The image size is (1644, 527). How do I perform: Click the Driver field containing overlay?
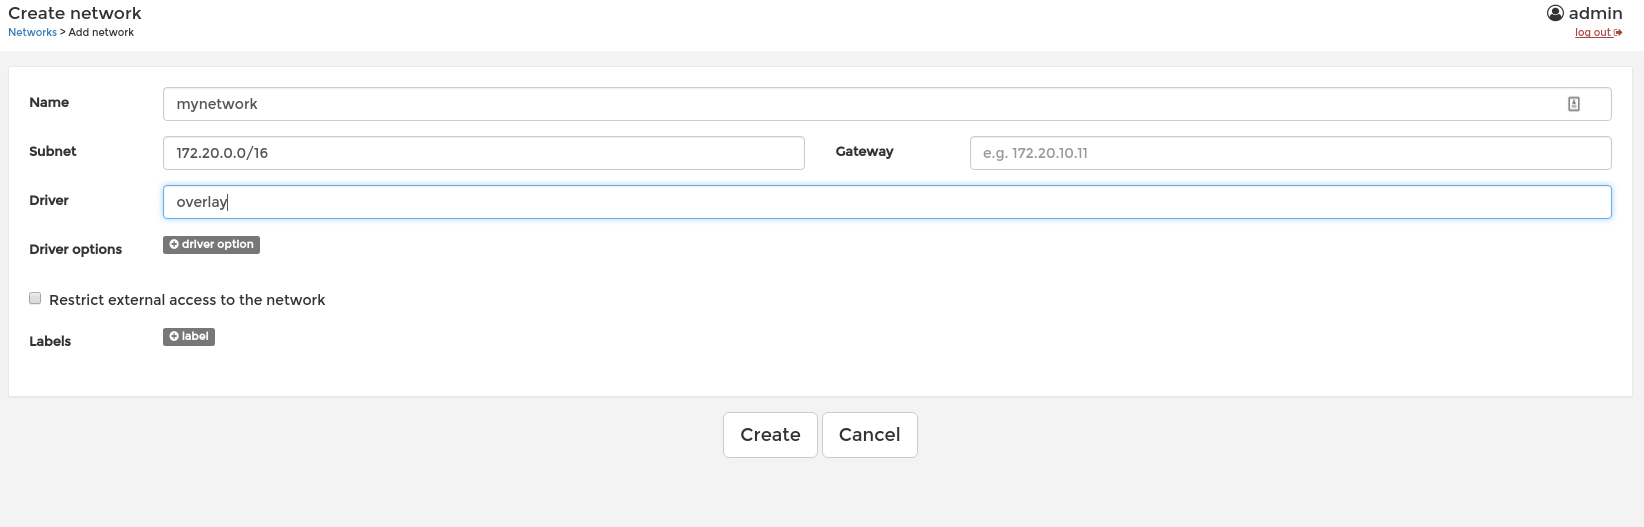(886, 202)
